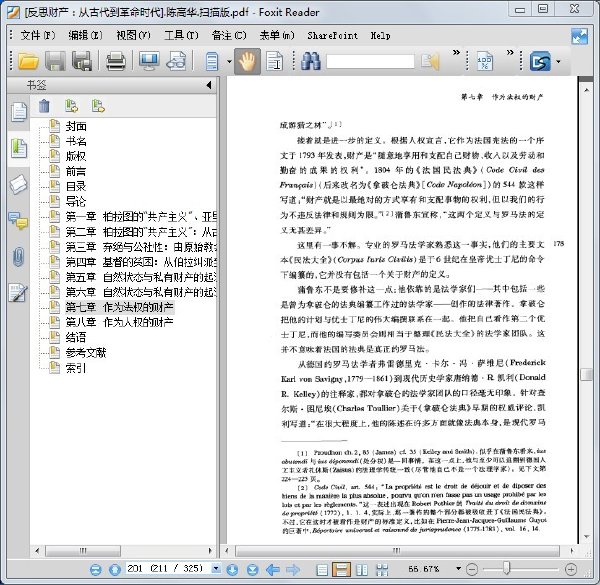Open the SharePoint menu
Image resolution: width=600 pixels, height=585 pixels.
(x=333, y=36)
